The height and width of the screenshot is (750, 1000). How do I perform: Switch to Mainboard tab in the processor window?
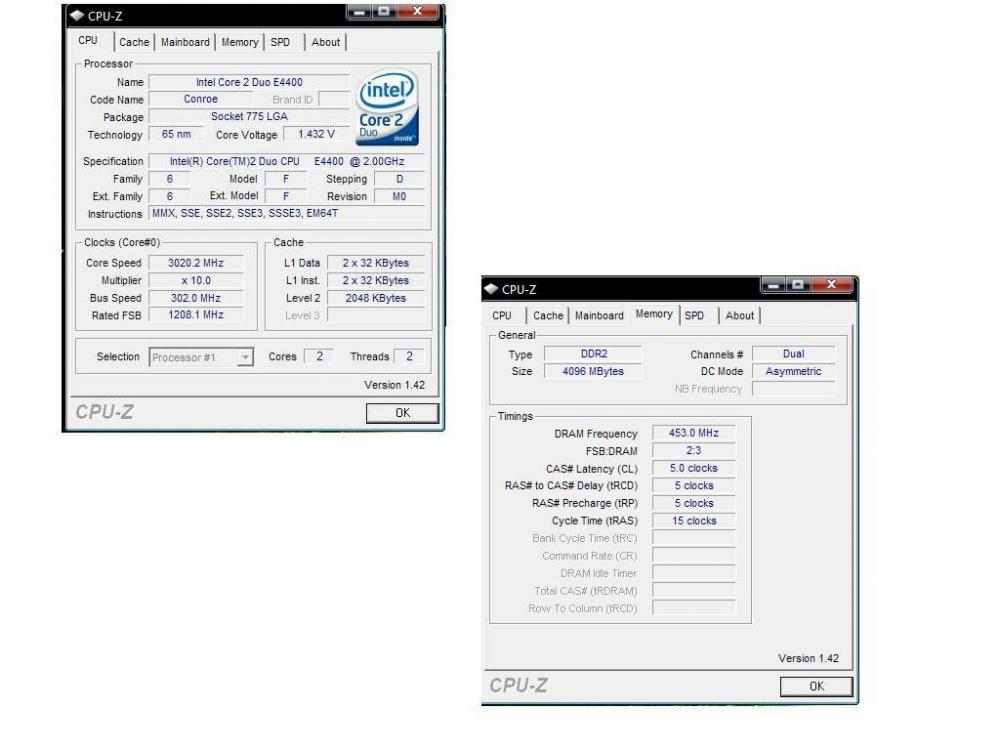185,42
